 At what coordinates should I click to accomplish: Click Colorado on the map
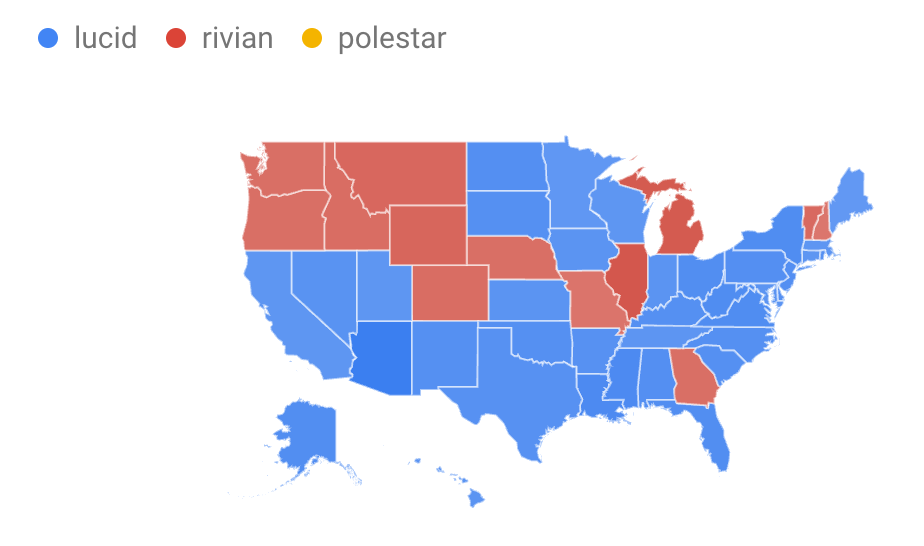pyautogui.click(x=450, y=293)
